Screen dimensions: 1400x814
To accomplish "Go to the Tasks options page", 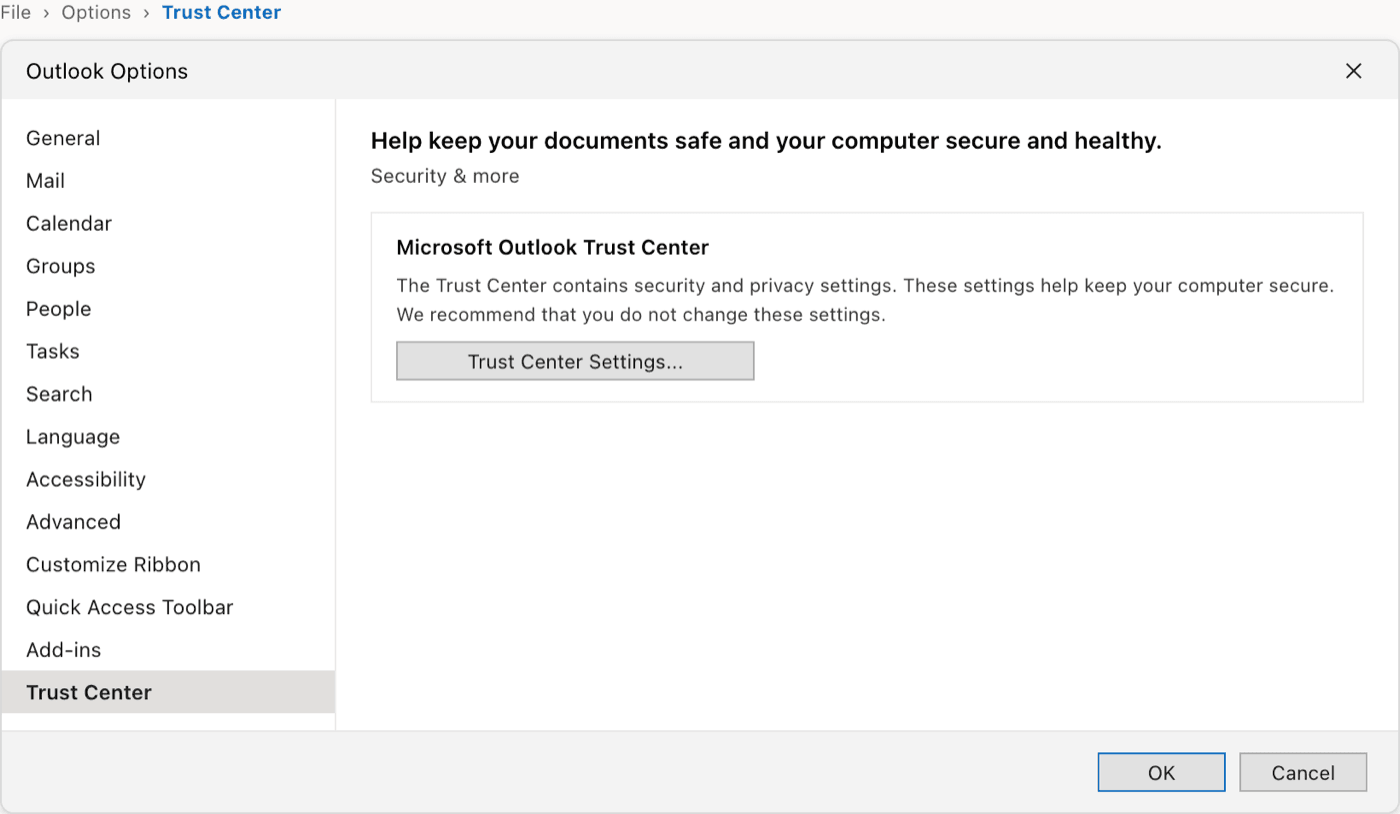I will 168,351.
